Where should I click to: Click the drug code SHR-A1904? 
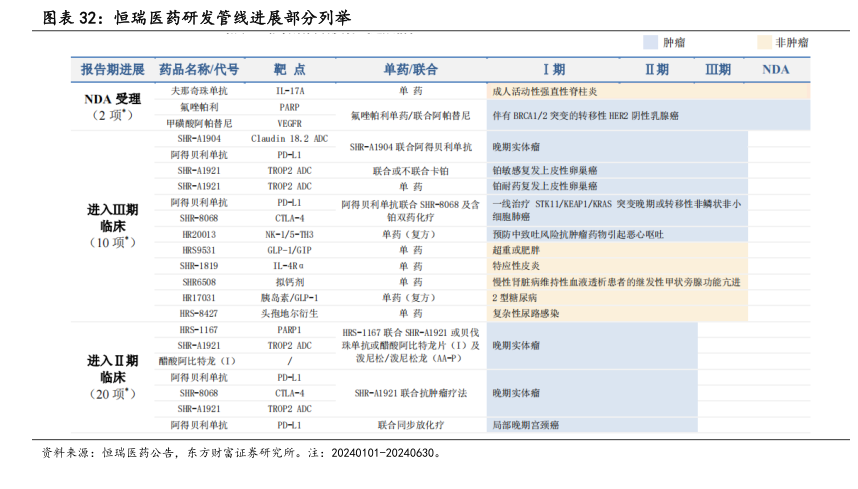(x=199, y=139)
